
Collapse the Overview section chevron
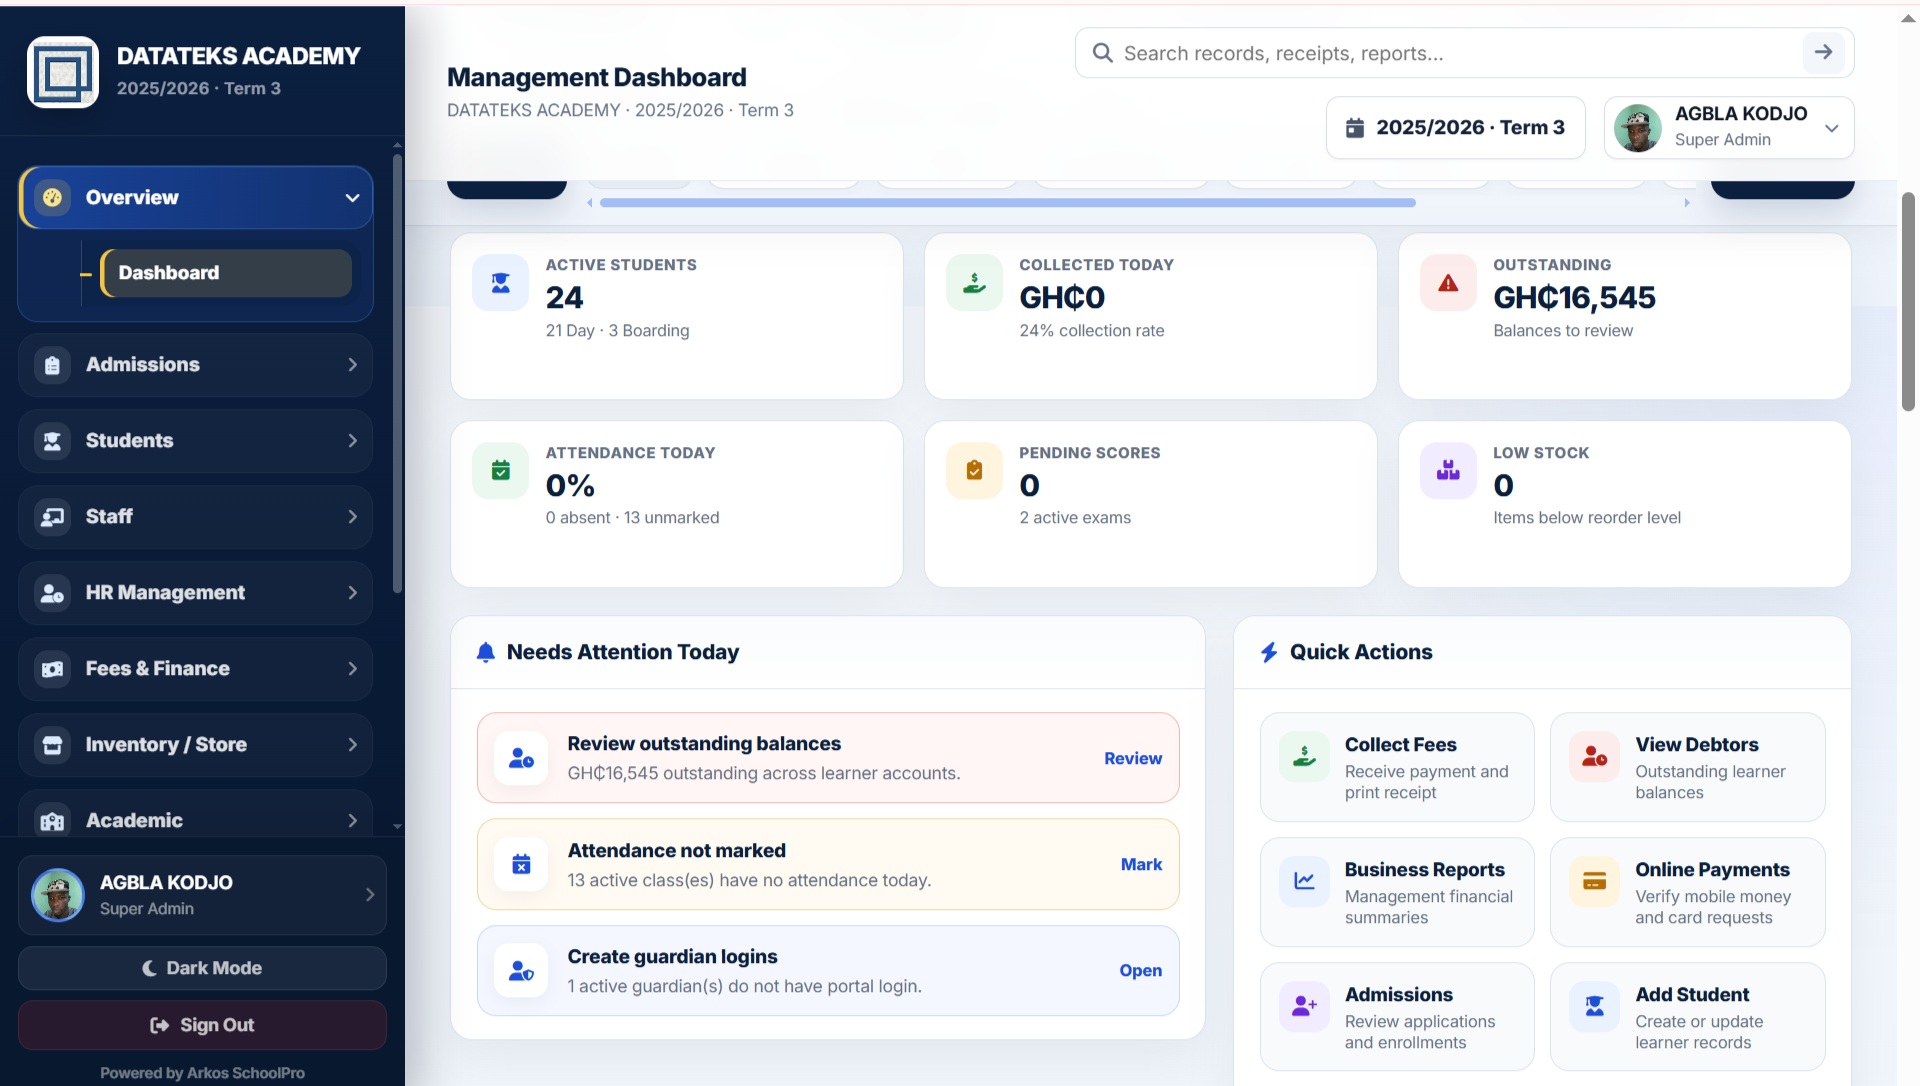click(x=352, y=198)
